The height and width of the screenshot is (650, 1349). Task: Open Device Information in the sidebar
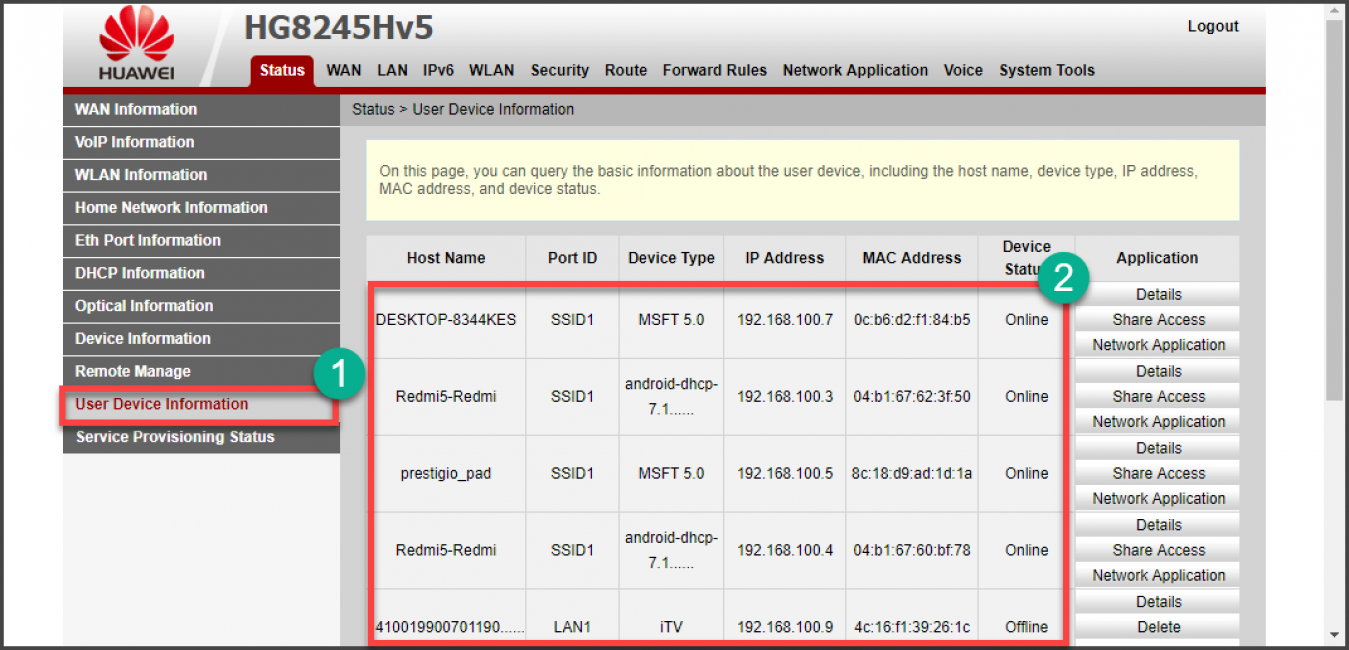point(201,339)
